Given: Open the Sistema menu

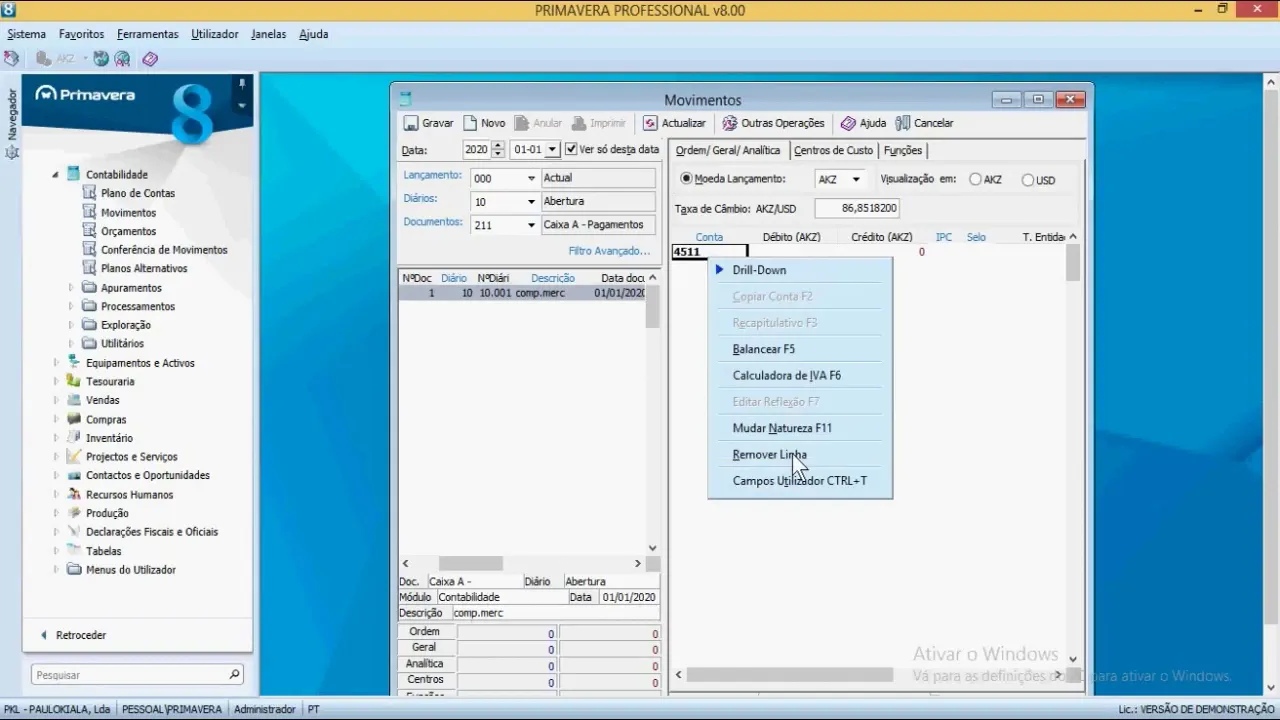Looking at the screenshot, I should (27, 34).
